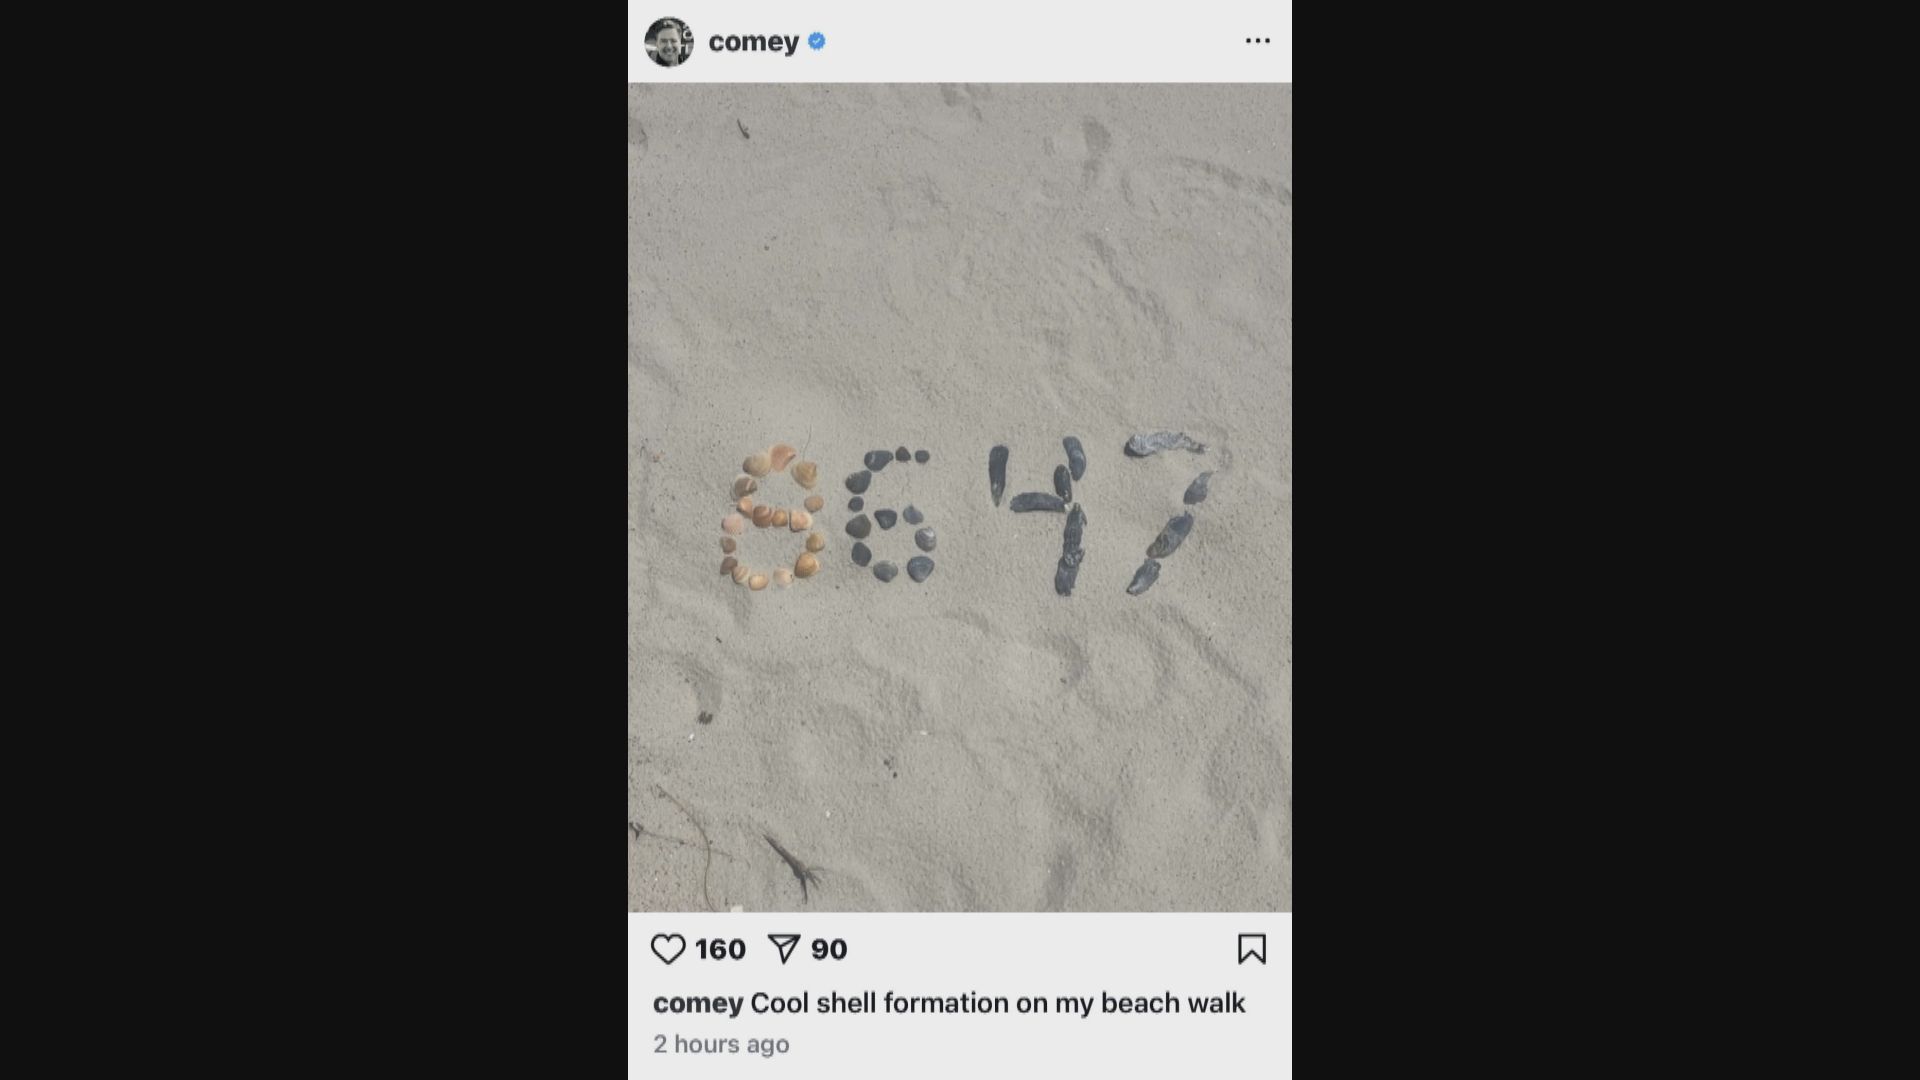Open the three-dot more options menu

pos(1258,41)
